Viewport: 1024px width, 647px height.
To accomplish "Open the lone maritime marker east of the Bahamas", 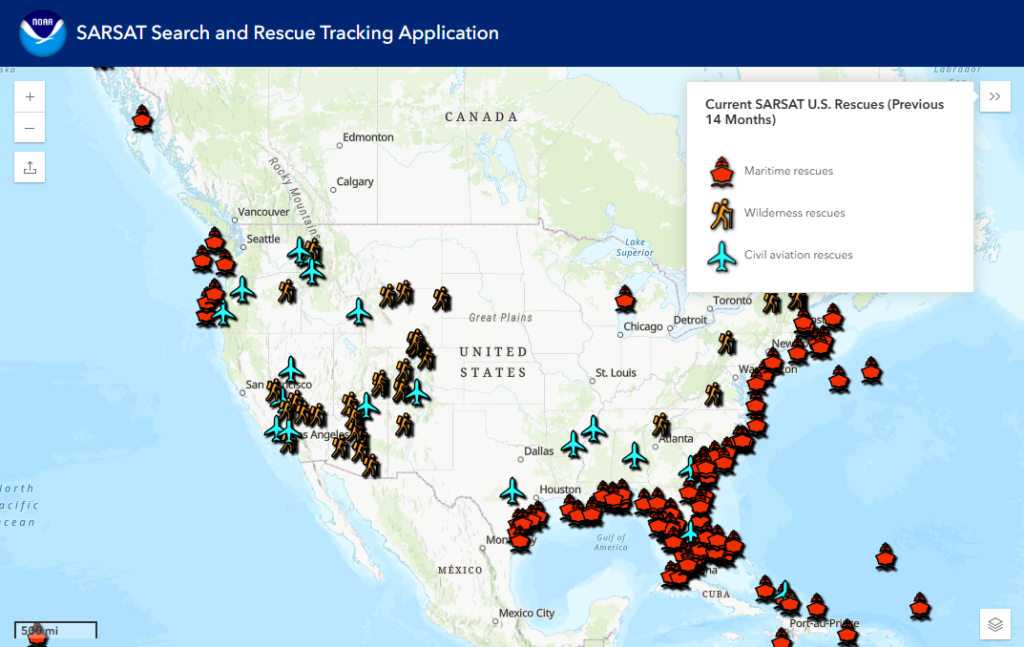I will pyautogui.click(x=886, y=556).
